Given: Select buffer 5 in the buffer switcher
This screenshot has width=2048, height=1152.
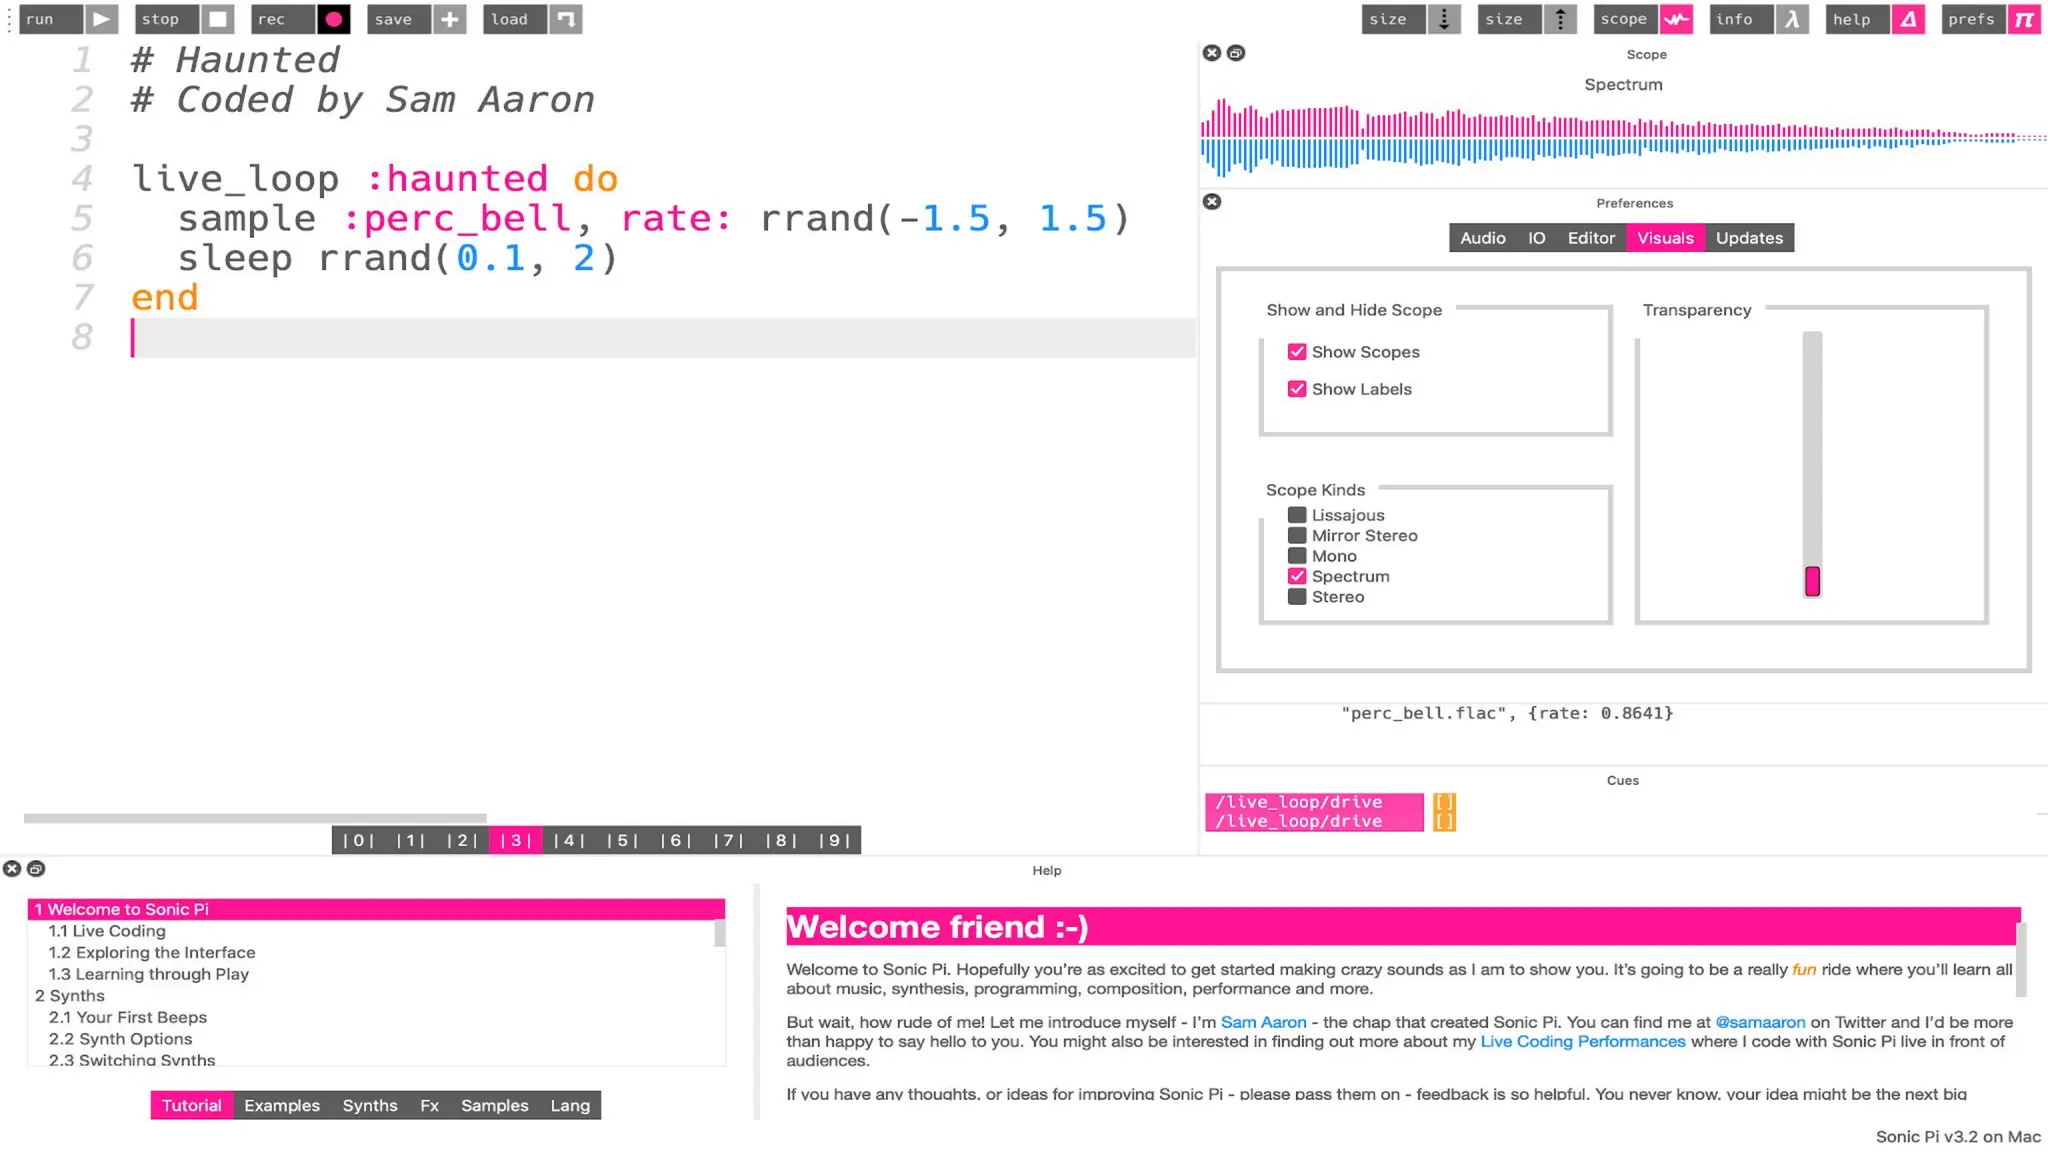Looking at the screenshot, I should (x=622, y=840).
